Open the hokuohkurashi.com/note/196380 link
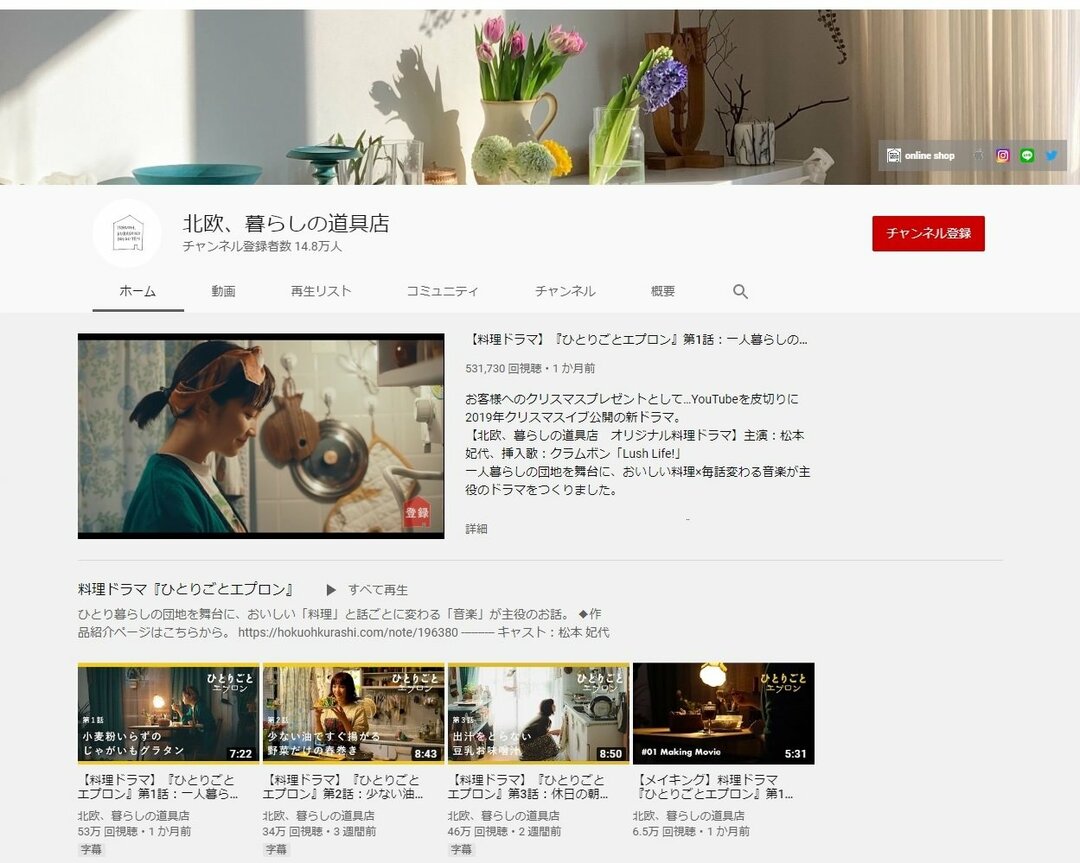 point(348,632)
